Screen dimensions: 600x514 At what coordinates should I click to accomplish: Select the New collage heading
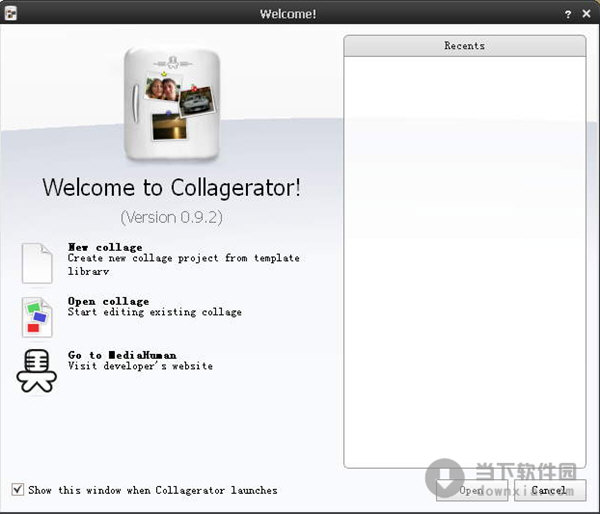pos(105,247)
